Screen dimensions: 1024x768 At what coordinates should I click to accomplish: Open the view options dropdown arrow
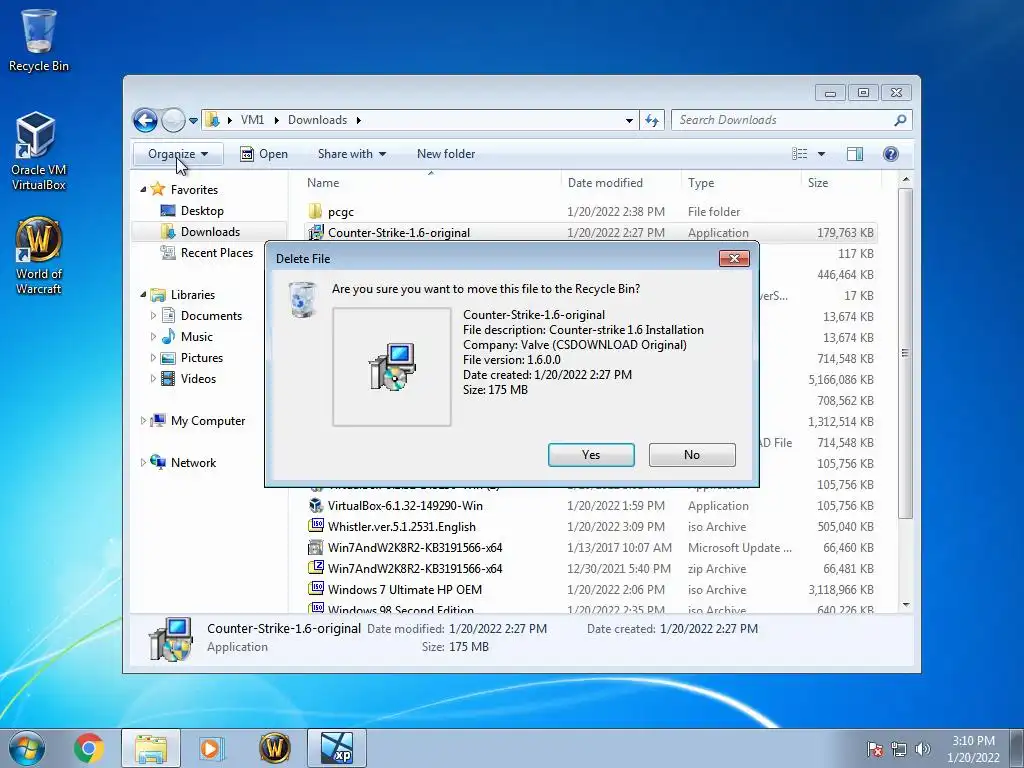pyautogui.click(x=822, y=154)
